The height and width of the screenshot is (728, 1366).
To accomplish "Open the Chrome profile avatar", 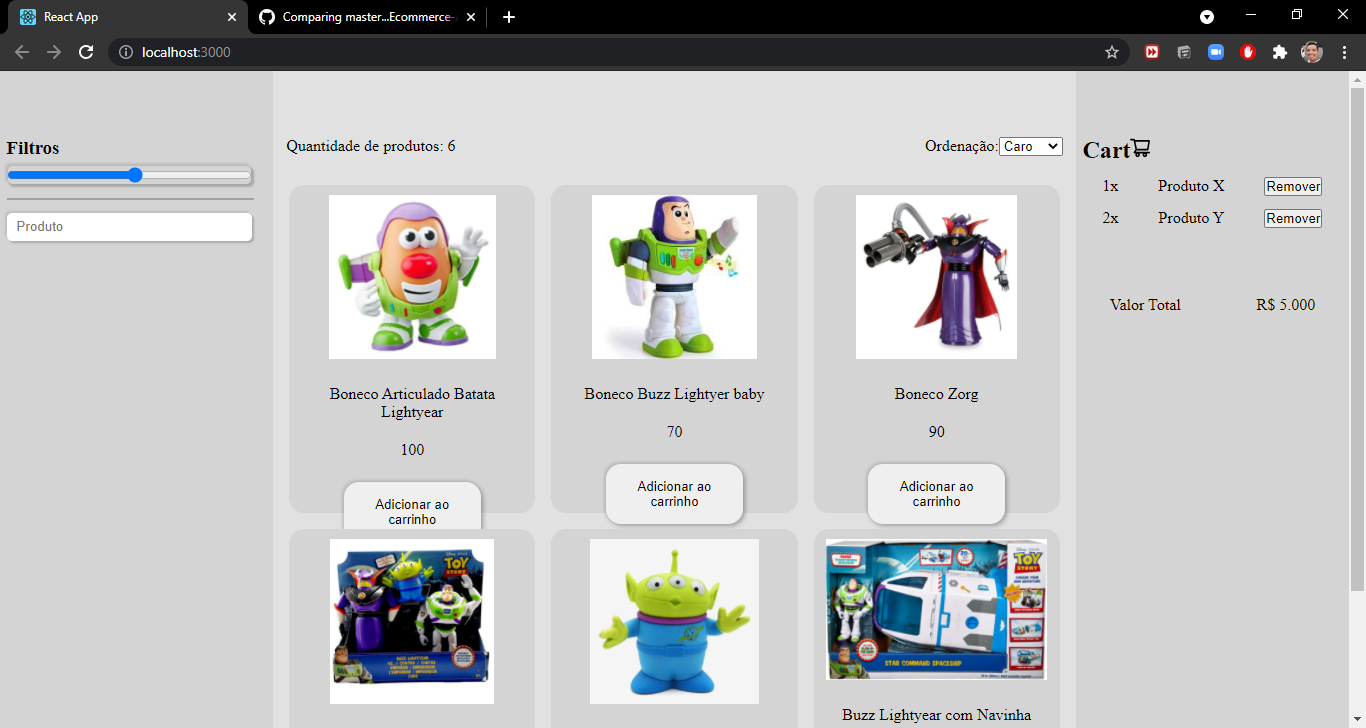I will click(1312, 52).
